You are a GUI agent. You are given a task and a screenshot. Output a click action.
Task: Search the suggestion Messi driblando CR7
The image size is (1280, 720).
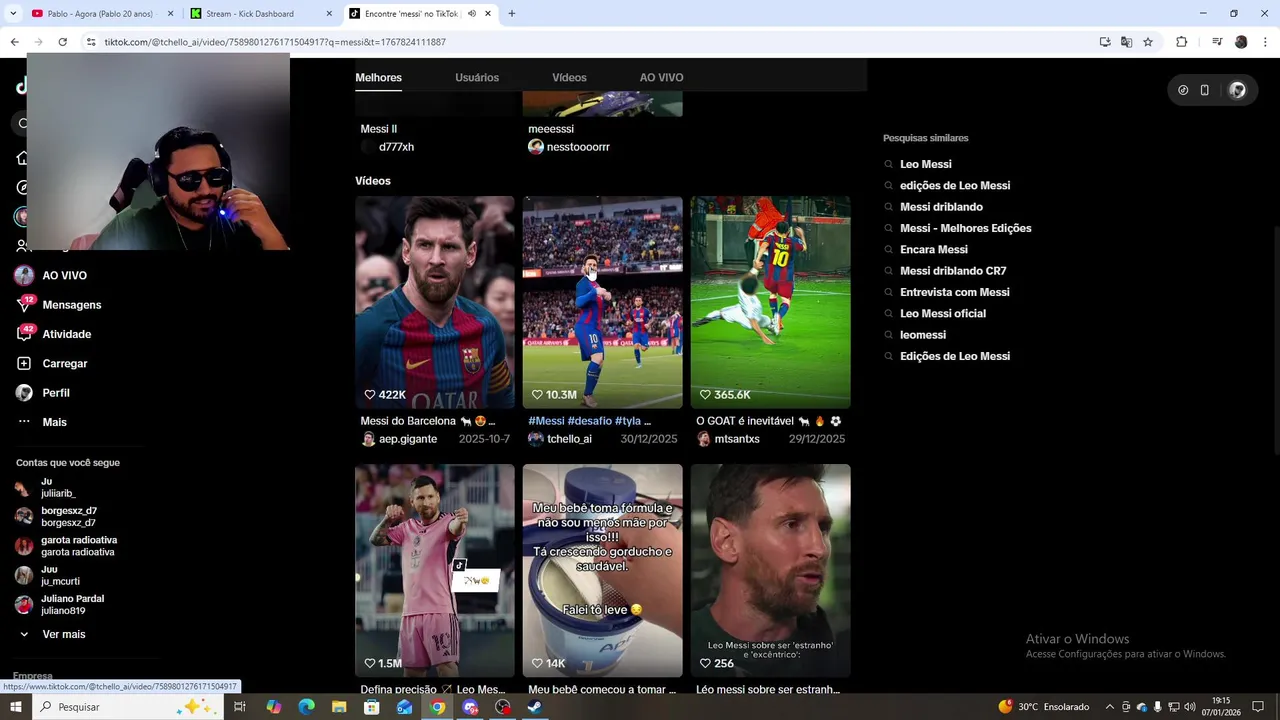click(953, 271)
